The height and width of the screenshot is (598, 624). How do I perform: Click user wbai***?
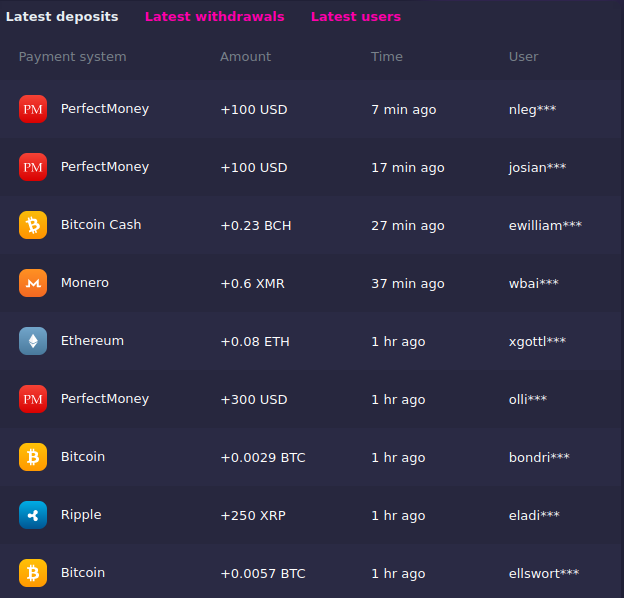tap(534, 284)
